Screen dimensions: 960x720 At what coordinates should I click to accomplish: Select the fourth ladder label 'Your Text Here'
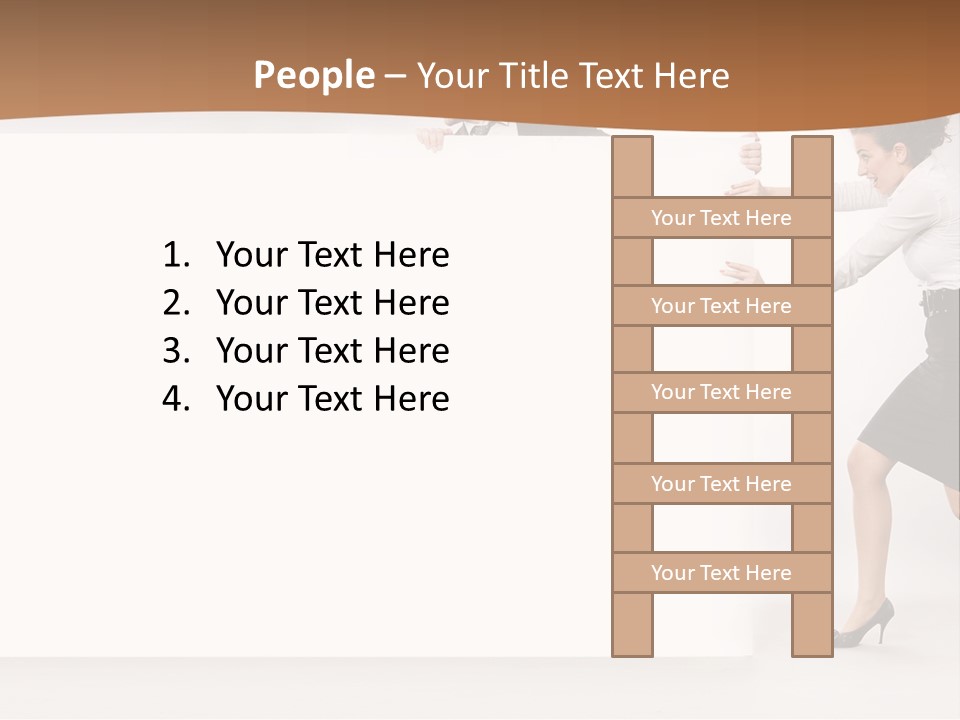tap(722, 484)
